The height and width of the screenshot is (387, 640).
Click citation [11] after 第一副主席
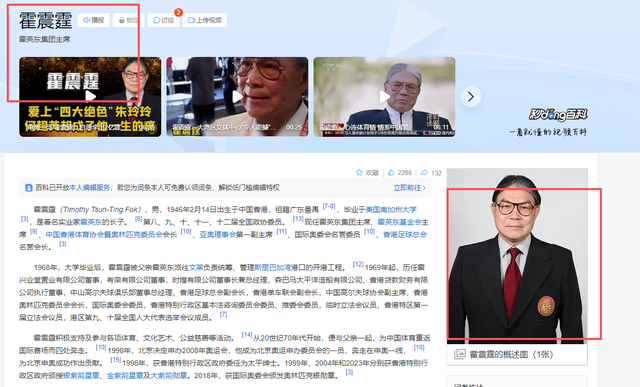(x=281, y=231)
